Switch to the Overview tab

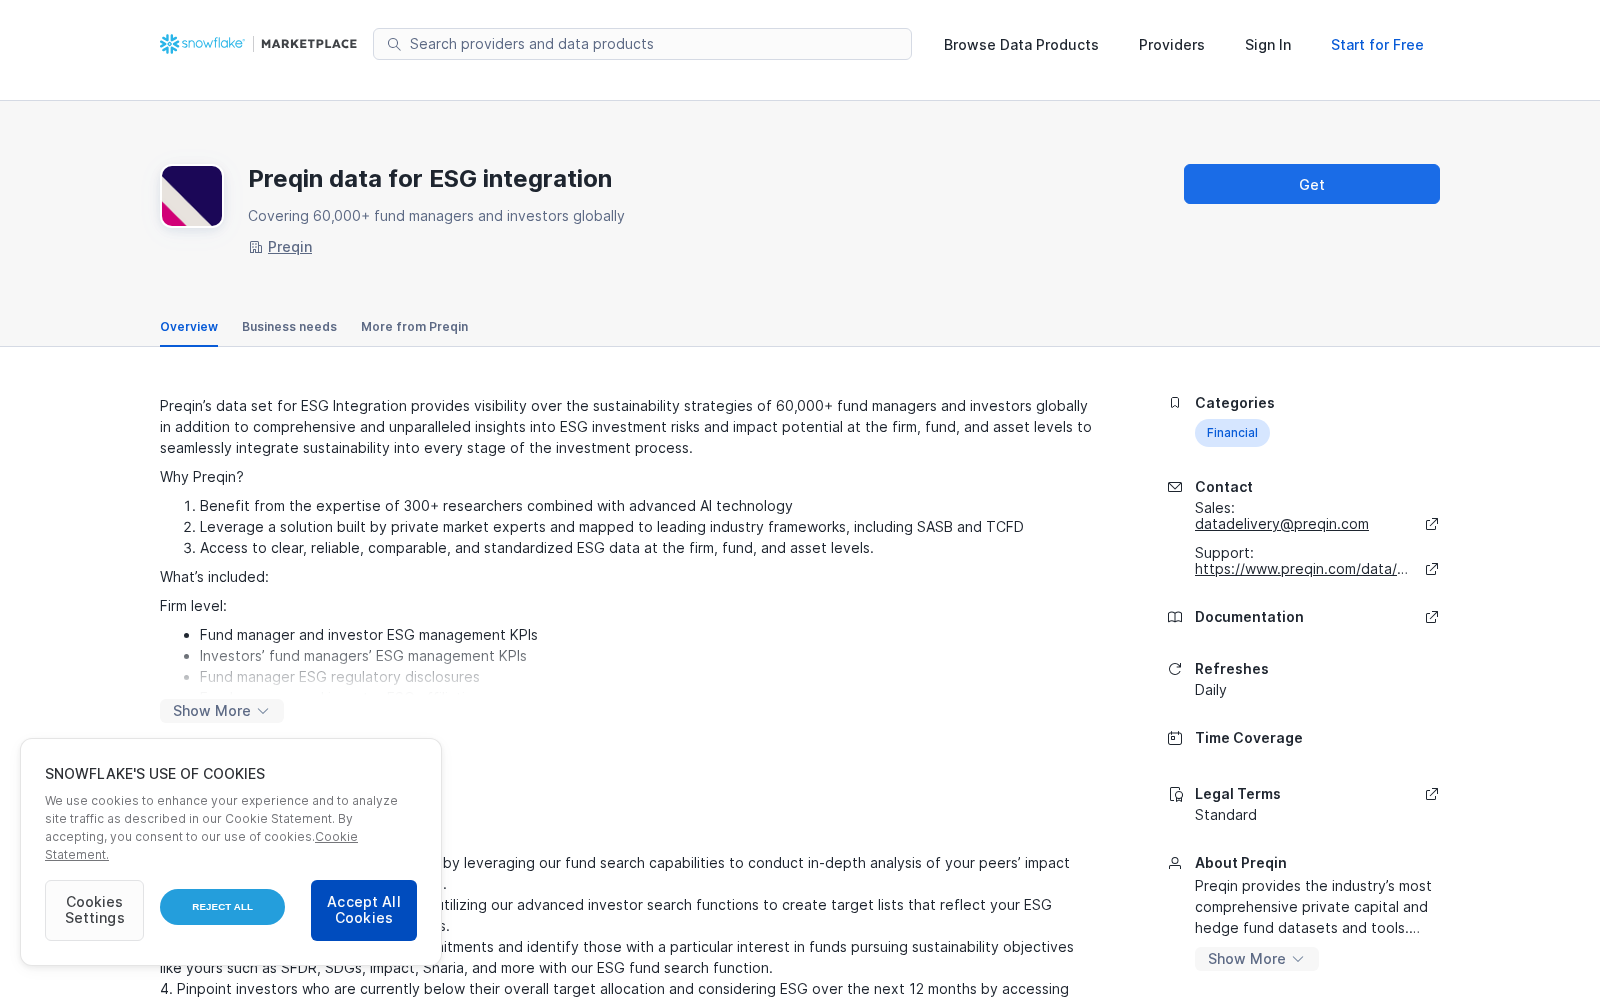[x=189, y=327]
